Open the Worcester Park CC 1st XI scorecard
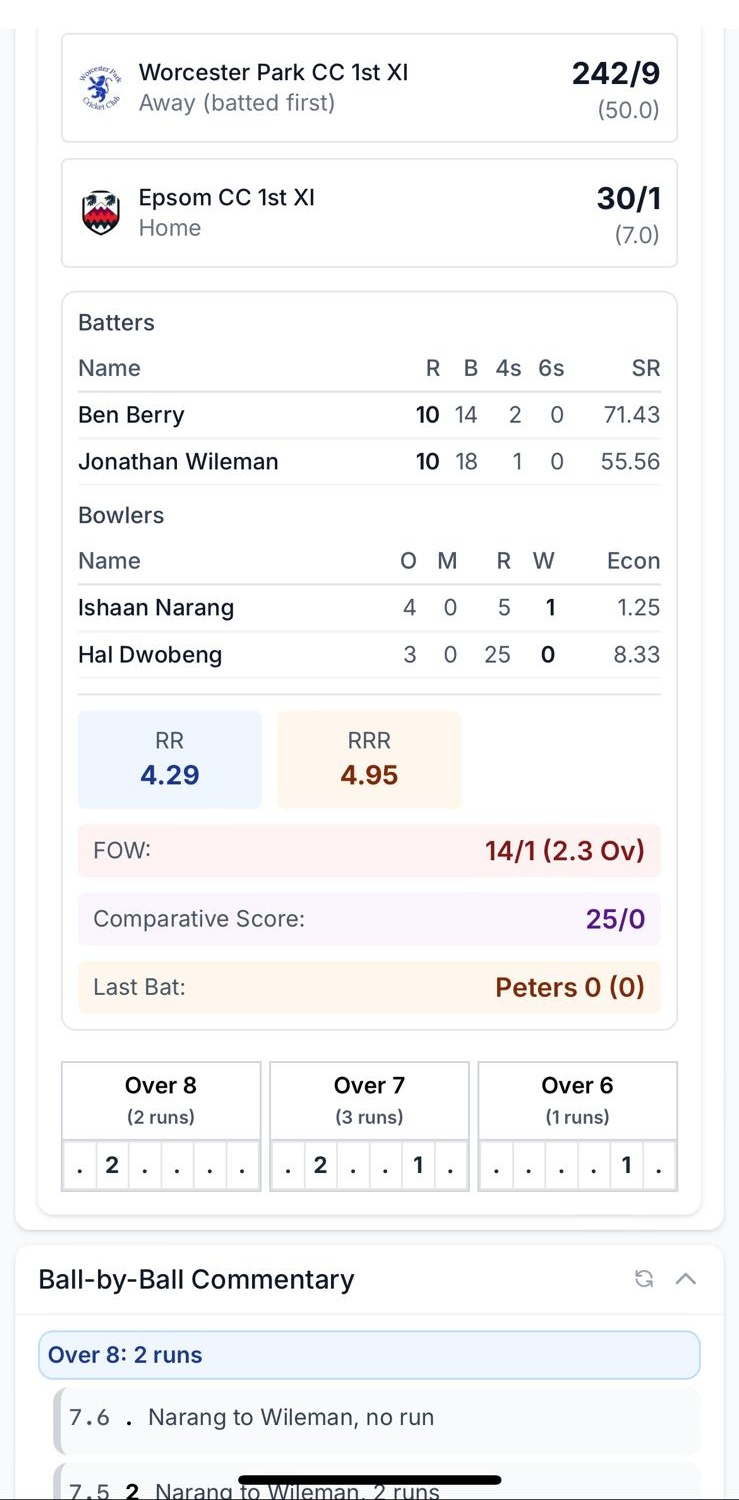 pos(369,87)
